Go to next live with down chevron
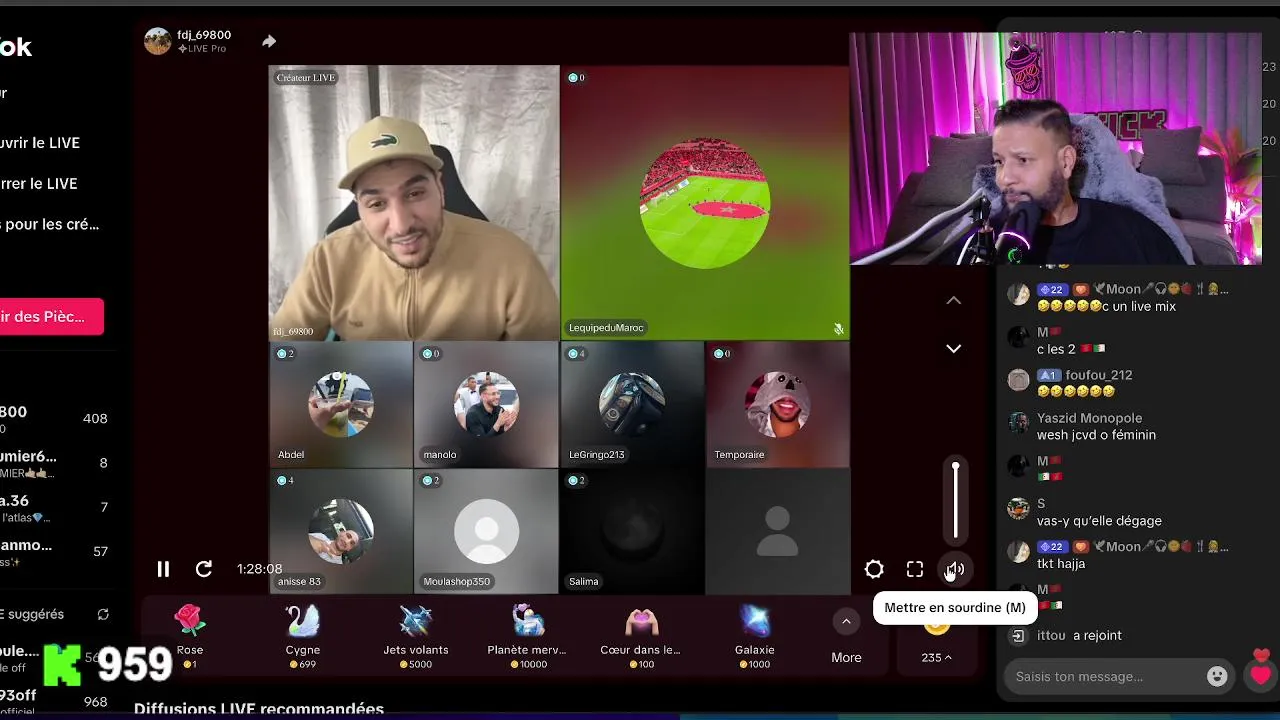 coord(954,348)
